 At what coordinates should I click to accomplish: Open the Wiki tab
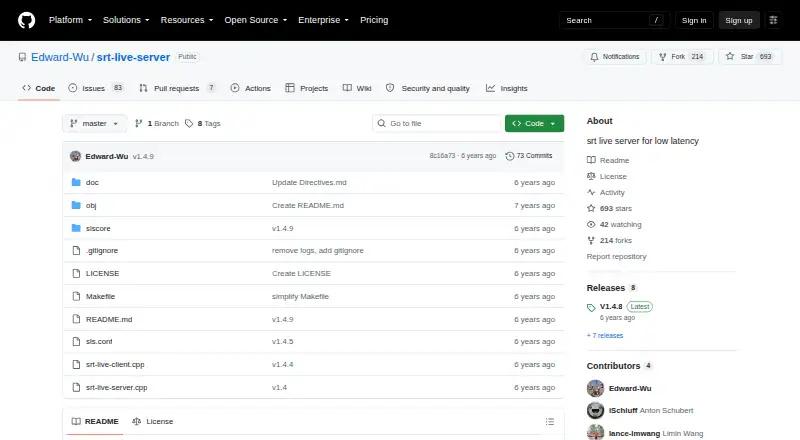[357, 88]
